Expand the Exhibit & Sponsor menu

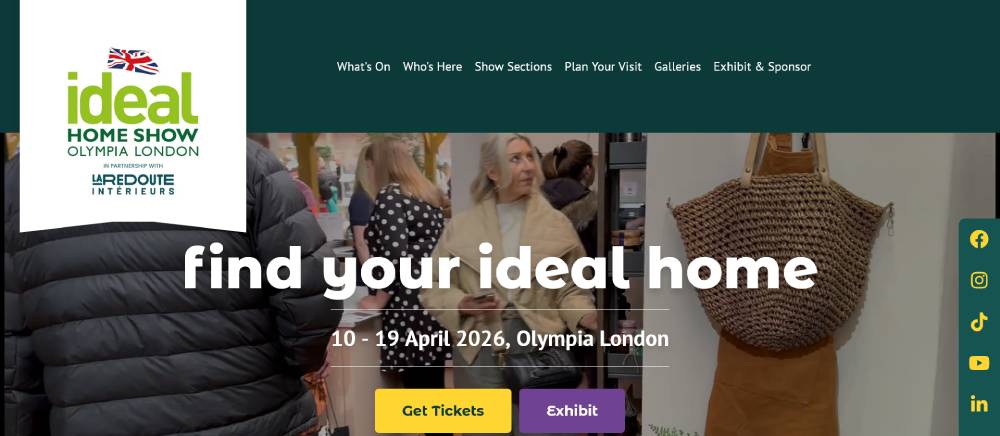pos(762,66)
